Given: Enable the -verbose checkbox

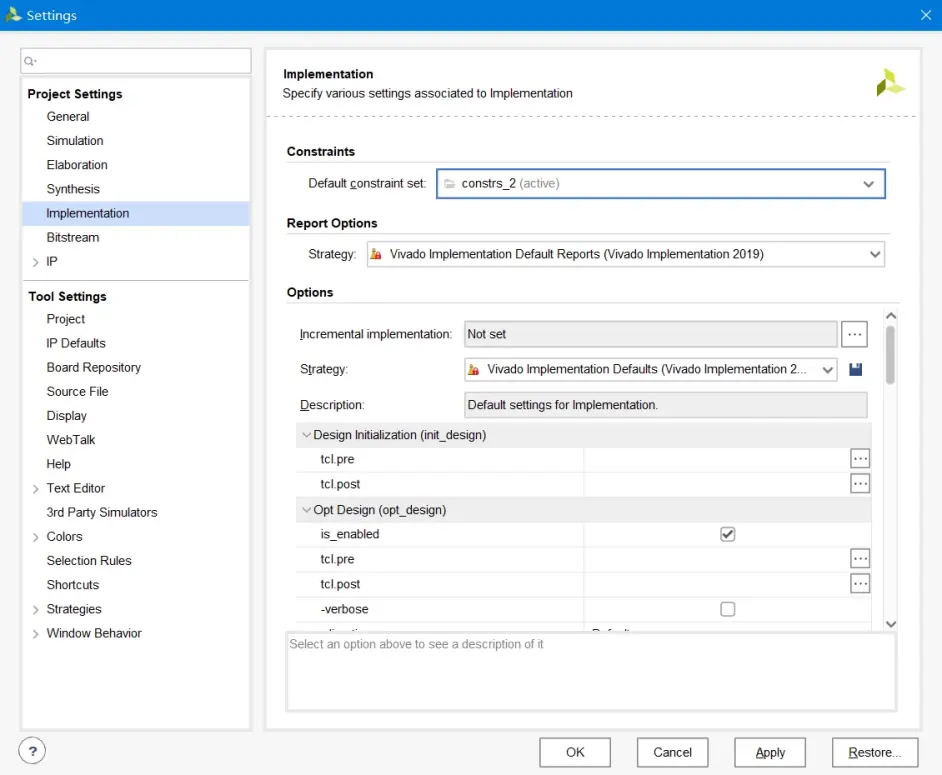Looking at the screenshot, I should (x=728, y=609).
